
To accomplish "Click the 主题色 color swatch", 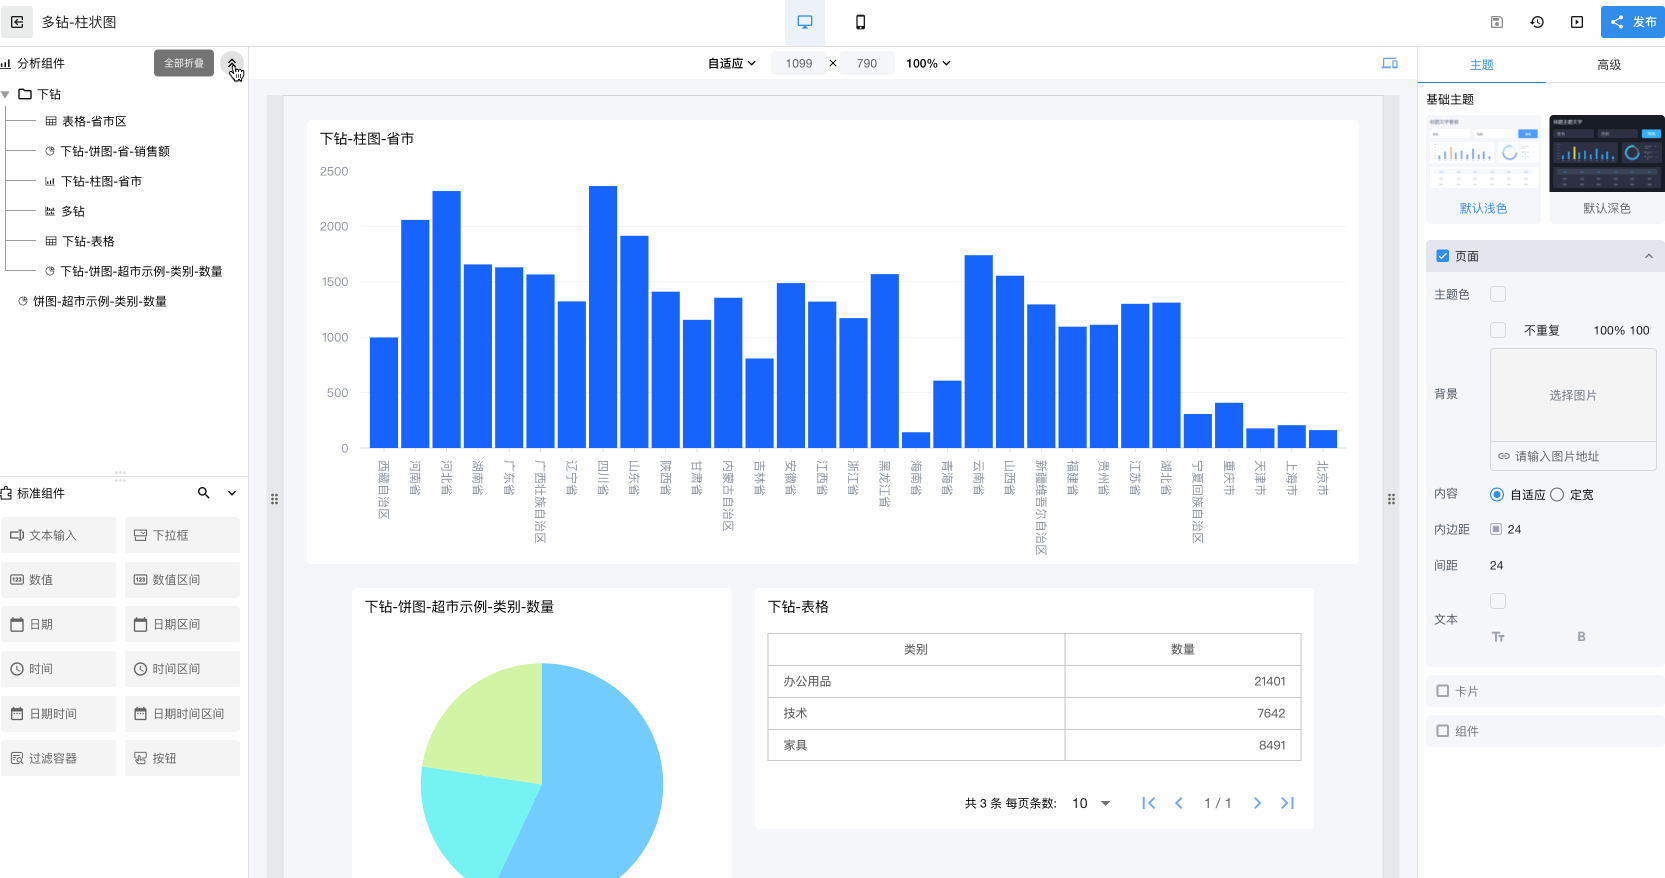I will click(x=1498, y=294).
